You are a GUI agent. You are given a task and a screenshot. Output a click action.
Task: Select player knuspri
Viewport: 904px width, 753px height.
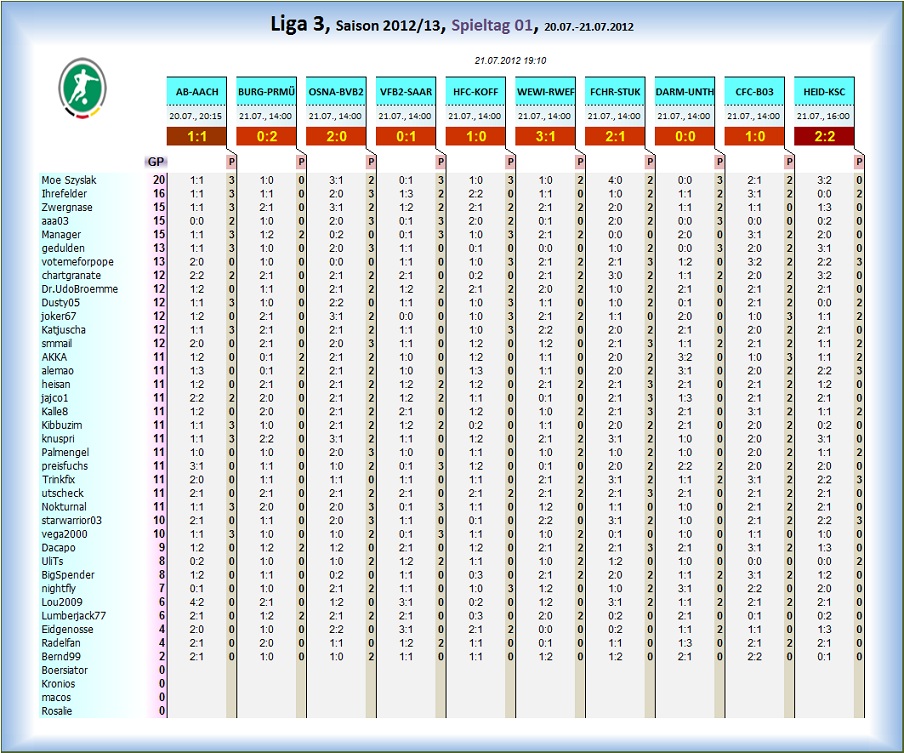click(58, 439)
